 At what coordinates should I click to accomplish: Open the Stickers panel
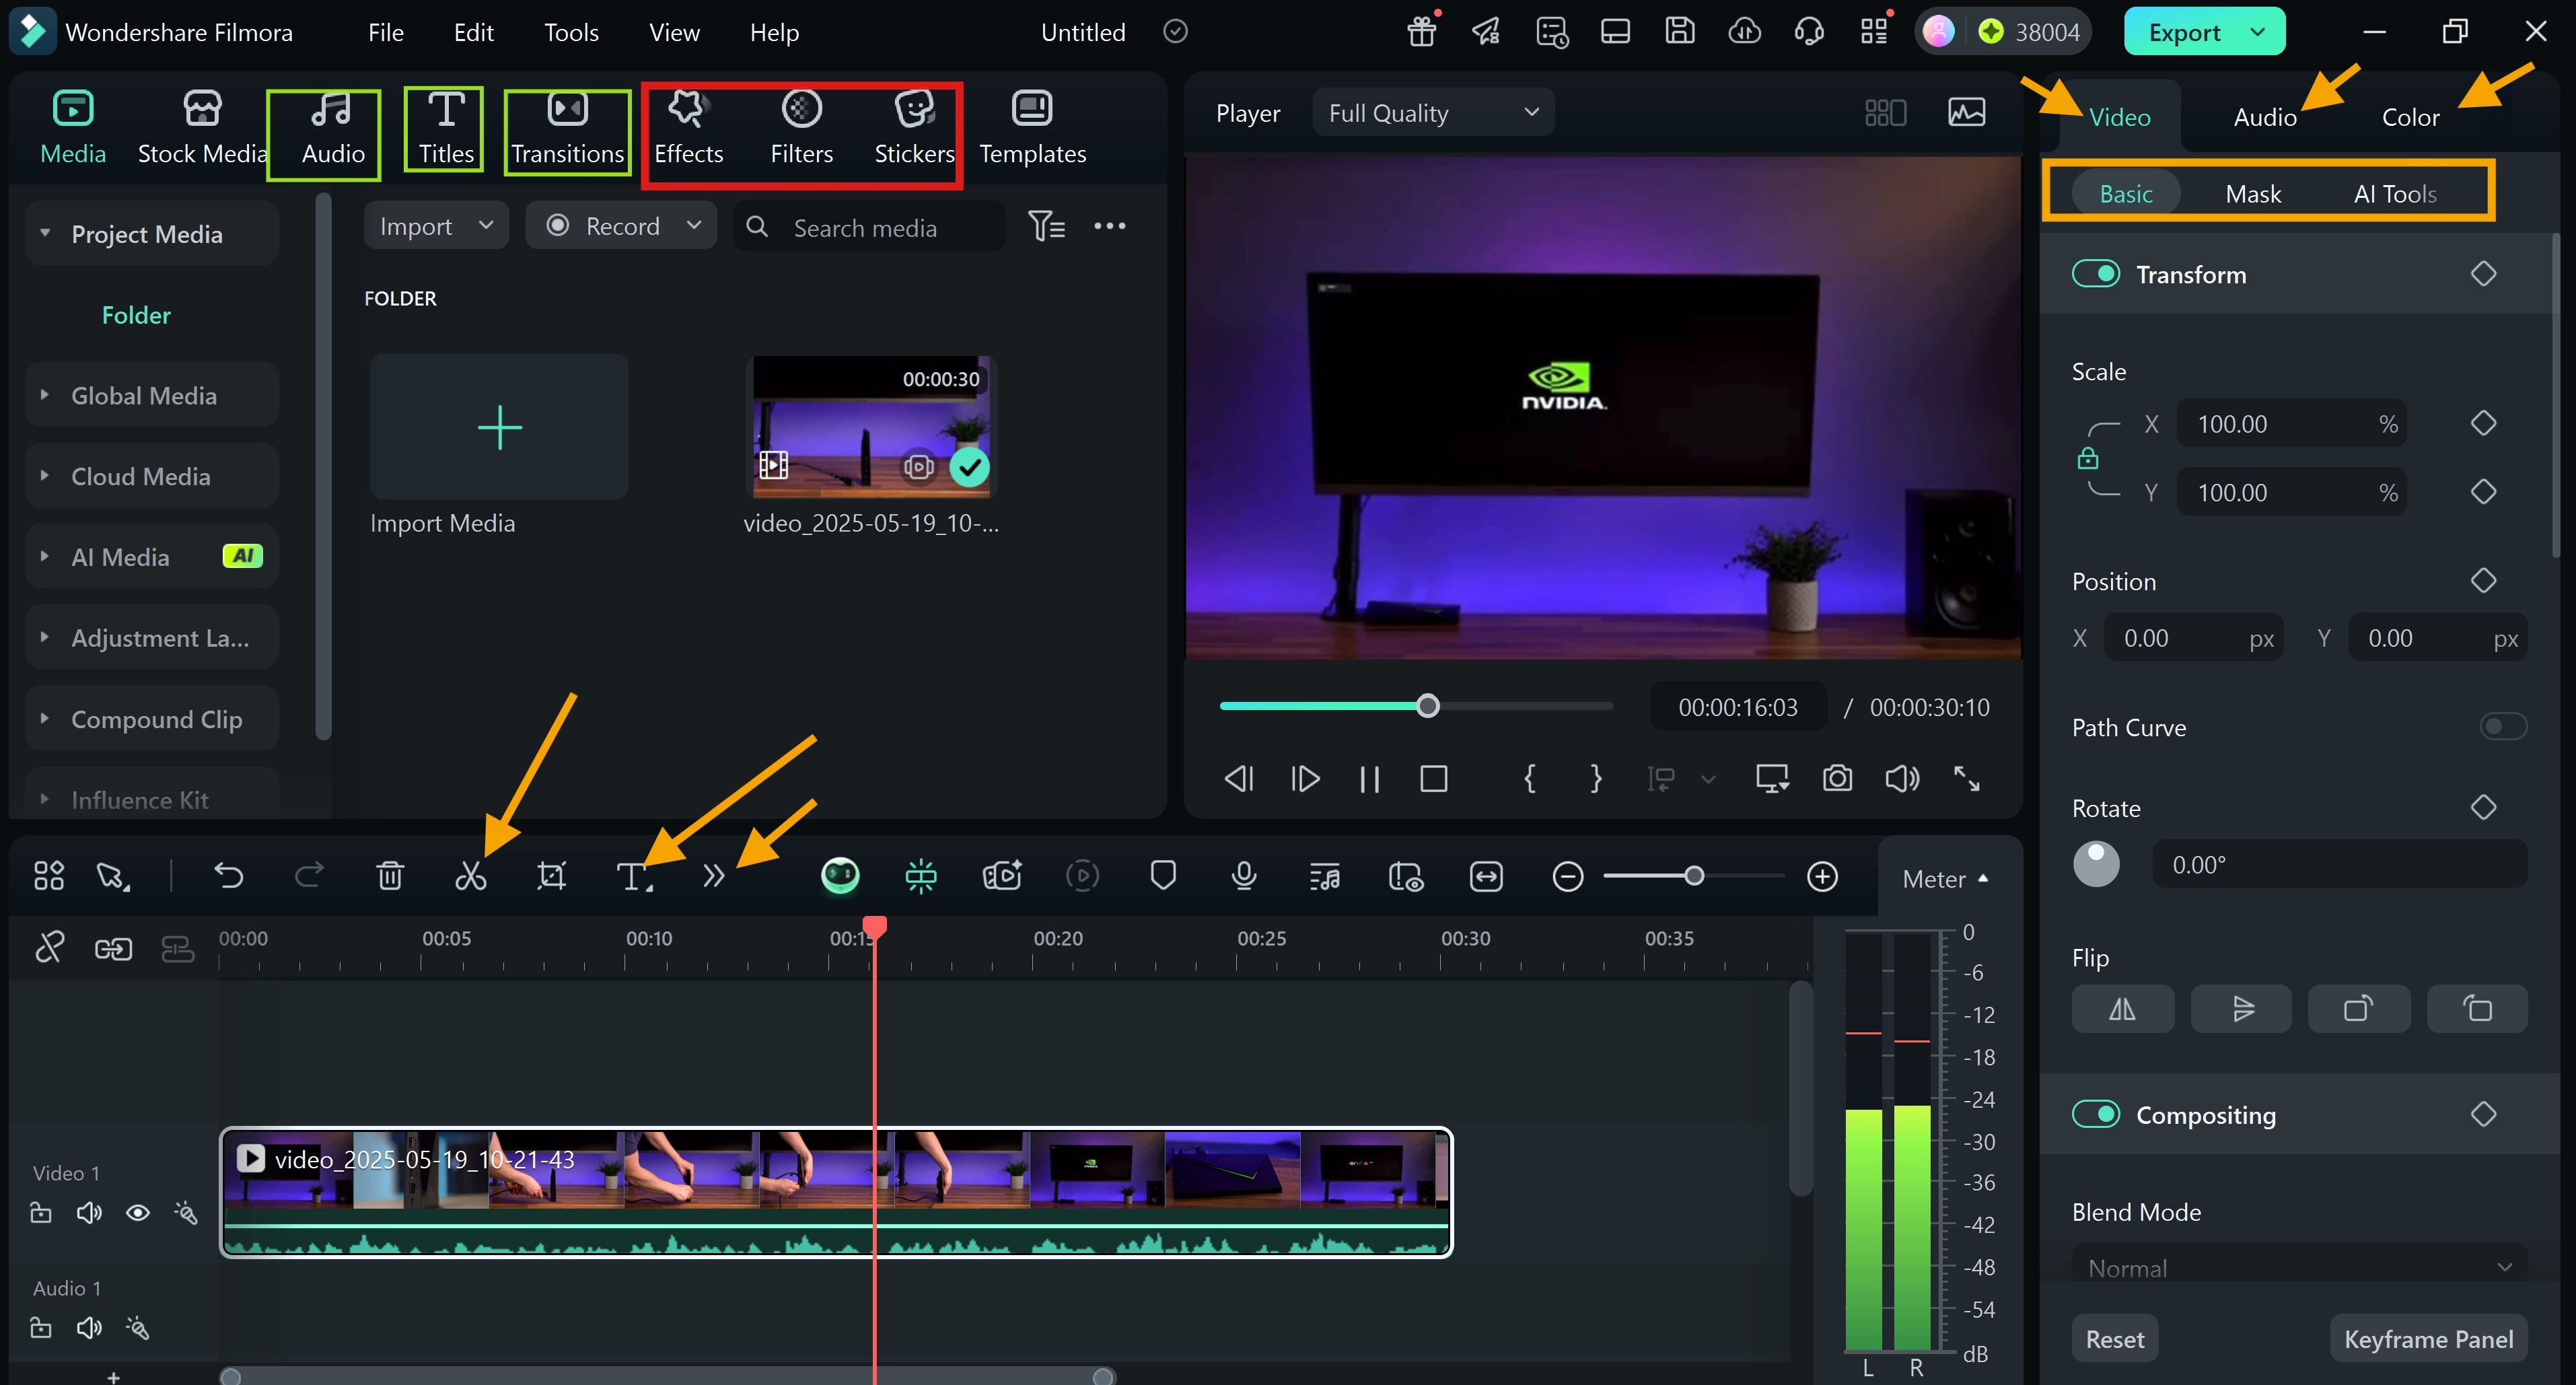pyautogui.click(x=914, y=128)
